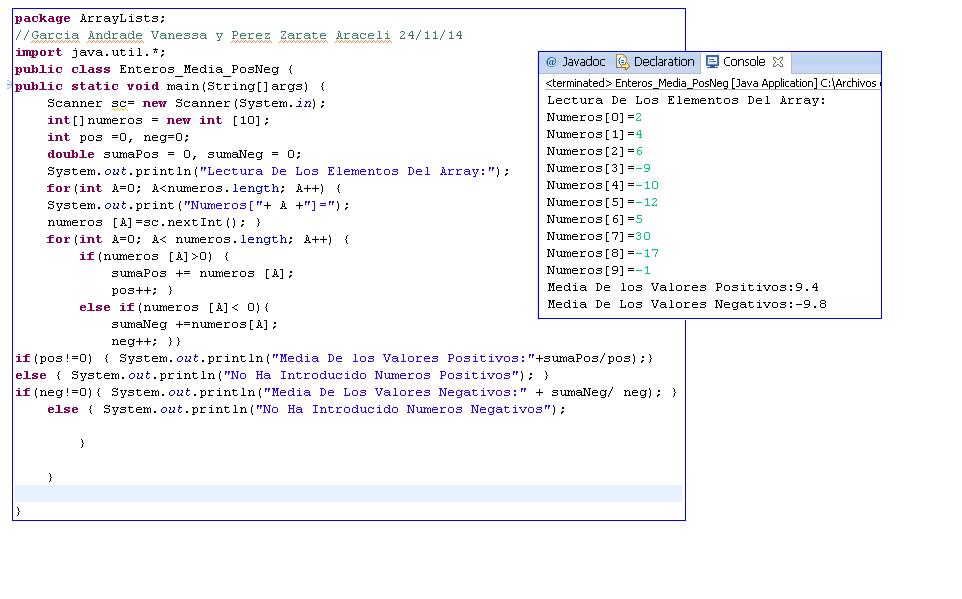The image size is (962, 599).
Task: Click console line Numeros[0]=2
Action: point(595,117)
